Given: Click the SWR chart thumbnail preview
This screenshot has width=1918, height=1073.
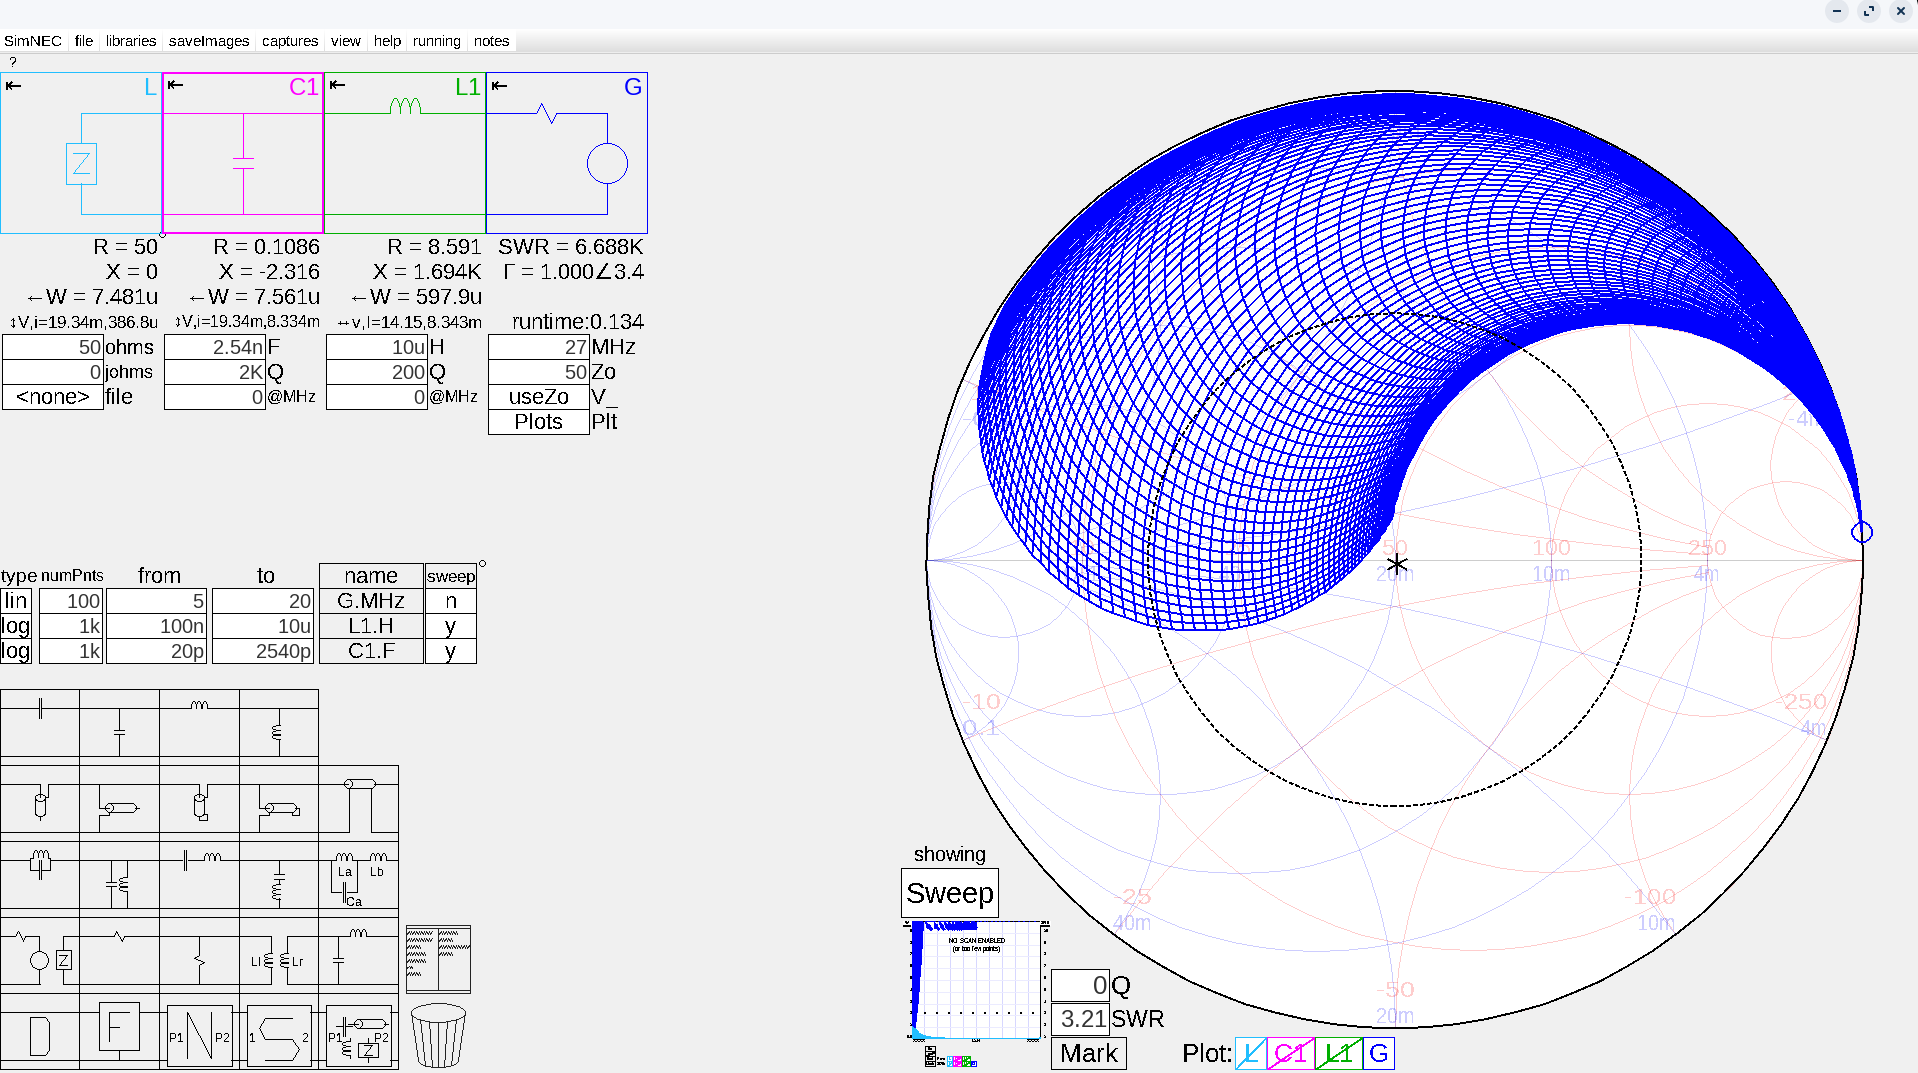Looking at the screenshot, I should click(x=976, y=981).
